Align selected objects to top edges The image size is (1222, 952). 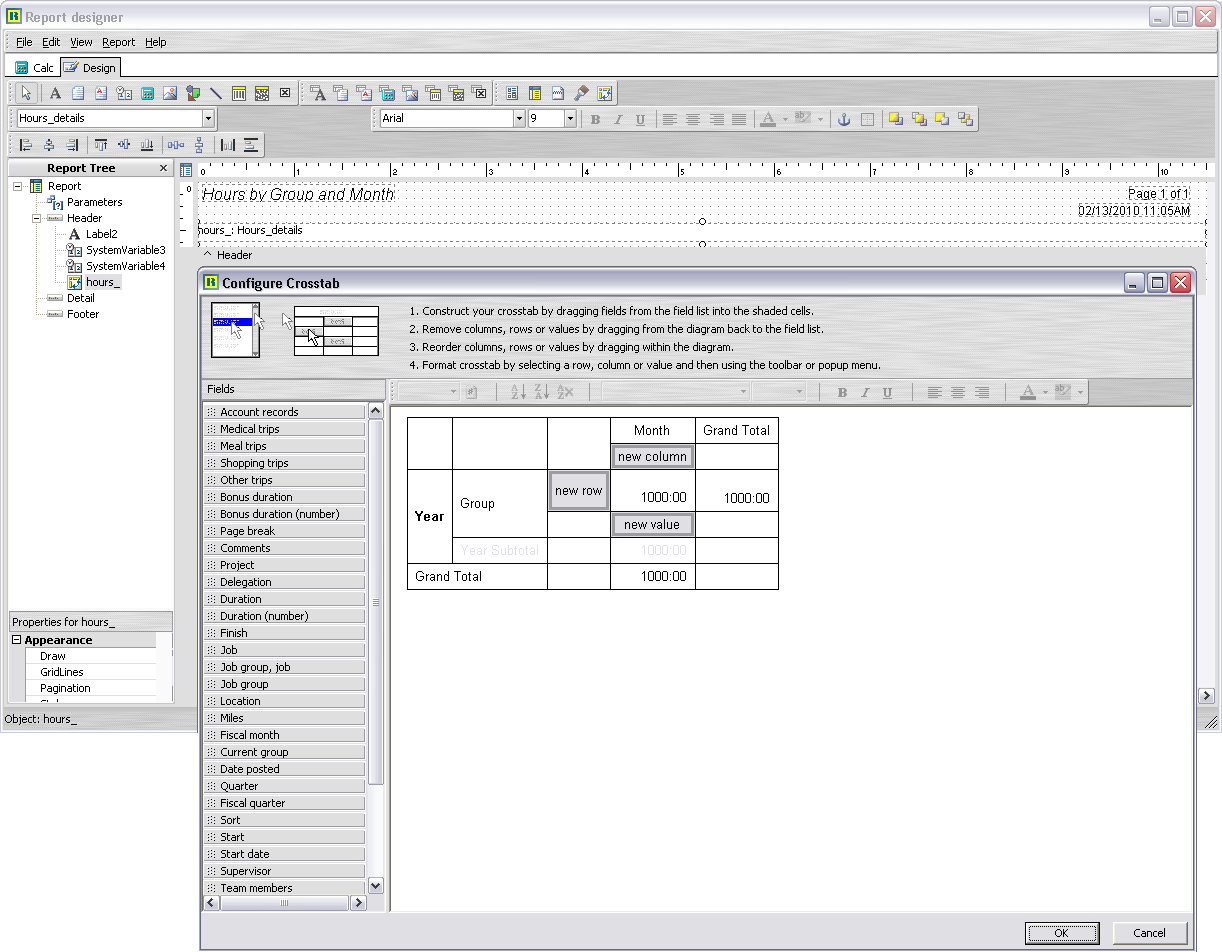point(101,145)
